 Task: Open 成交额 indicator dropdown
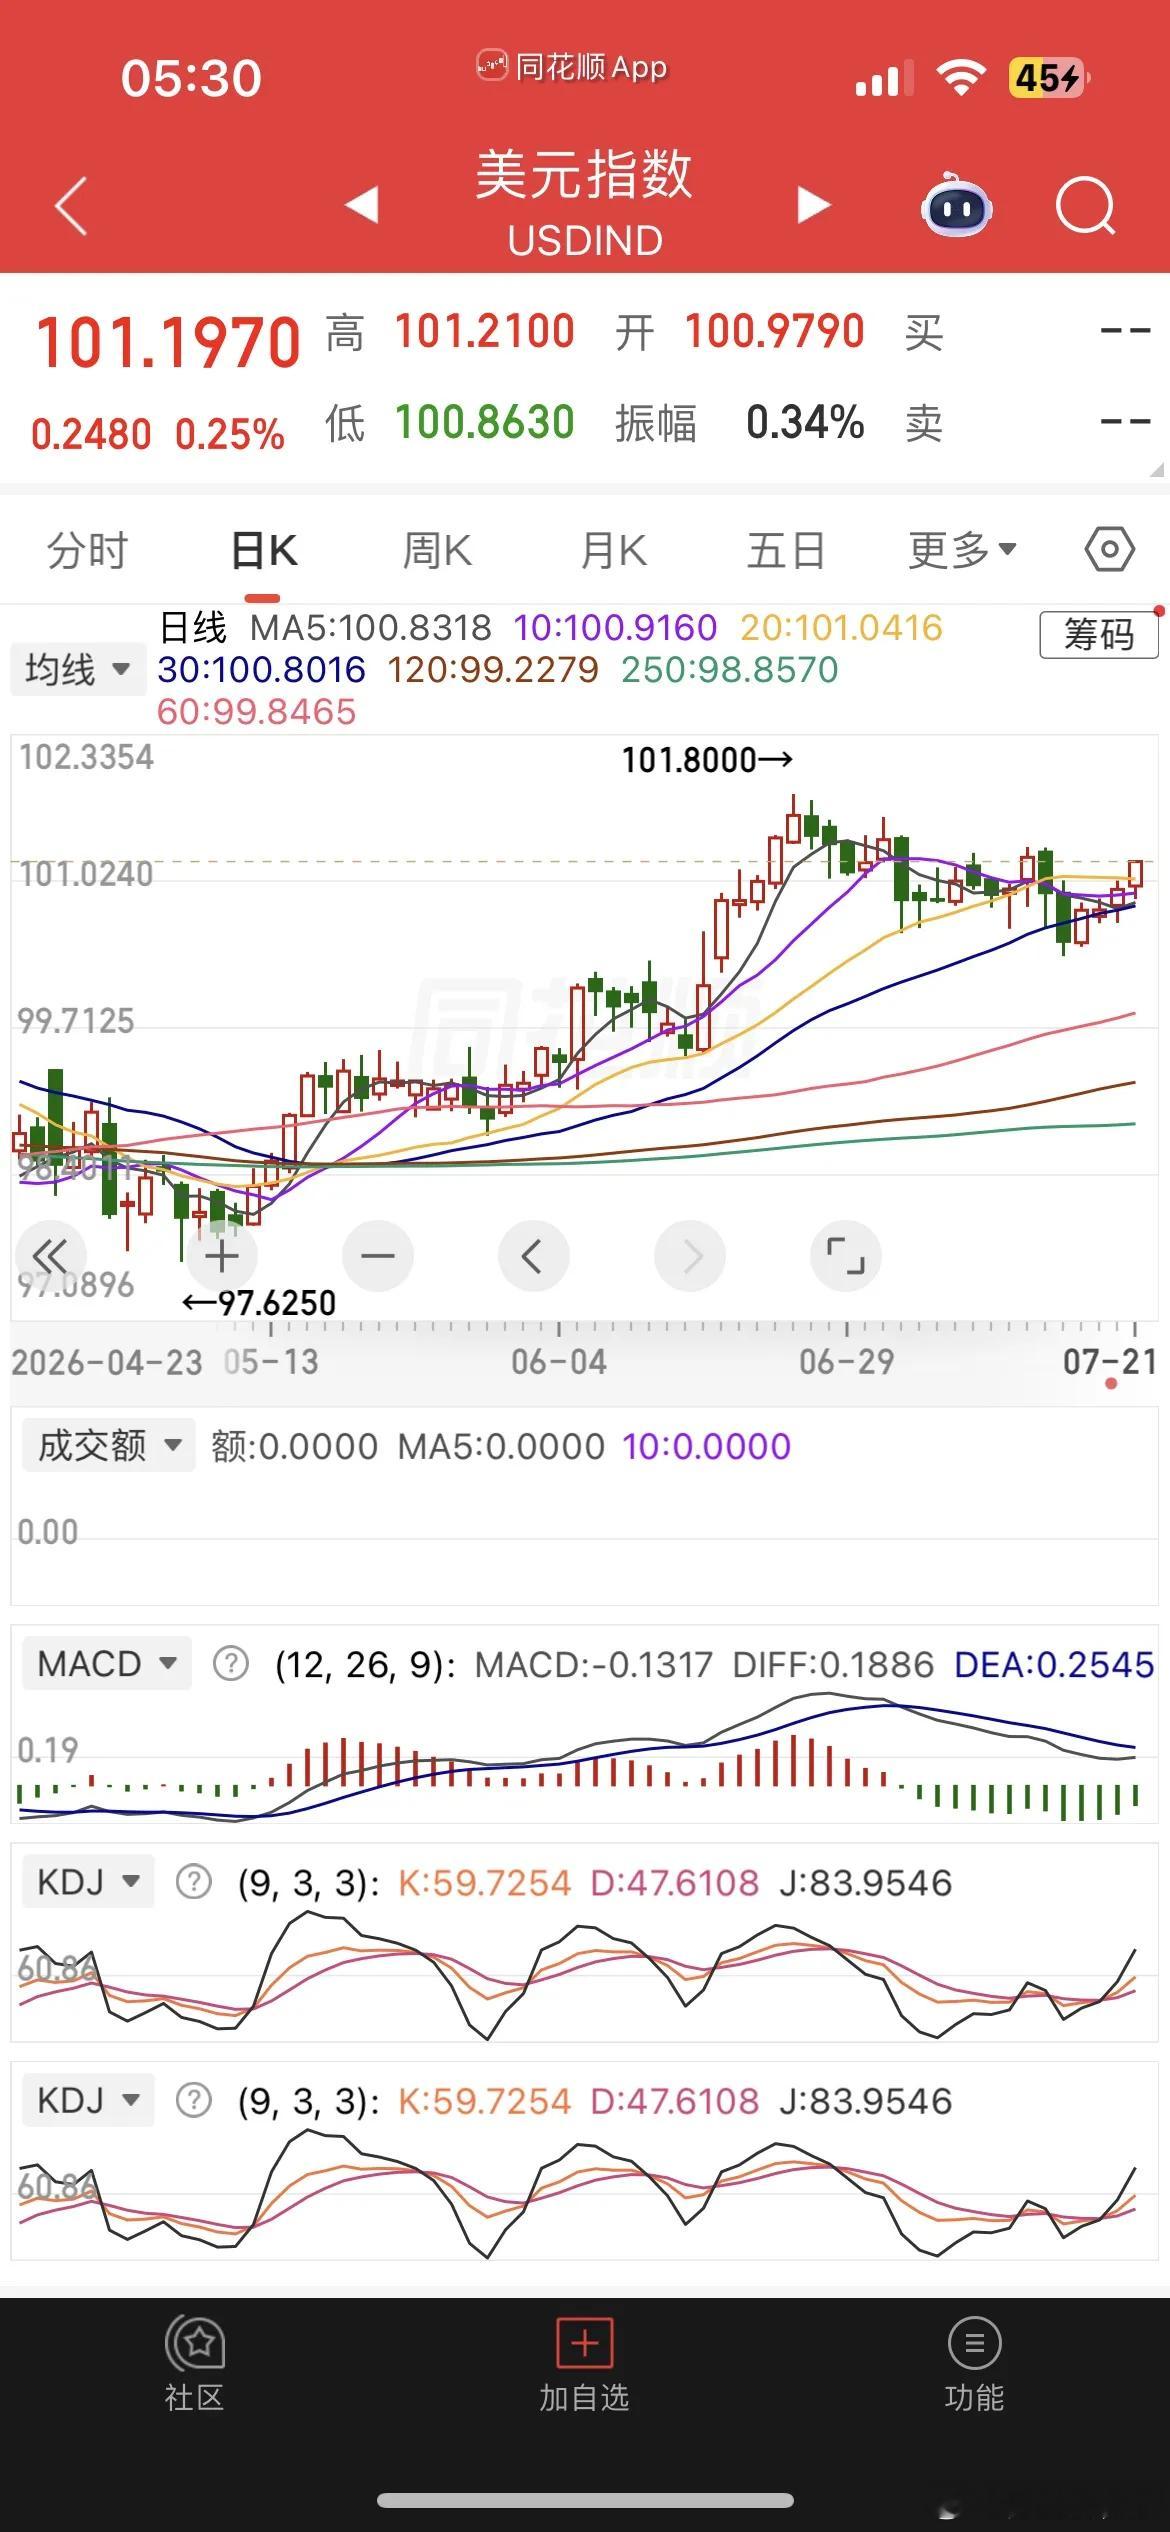click(x=107, y=1446)
